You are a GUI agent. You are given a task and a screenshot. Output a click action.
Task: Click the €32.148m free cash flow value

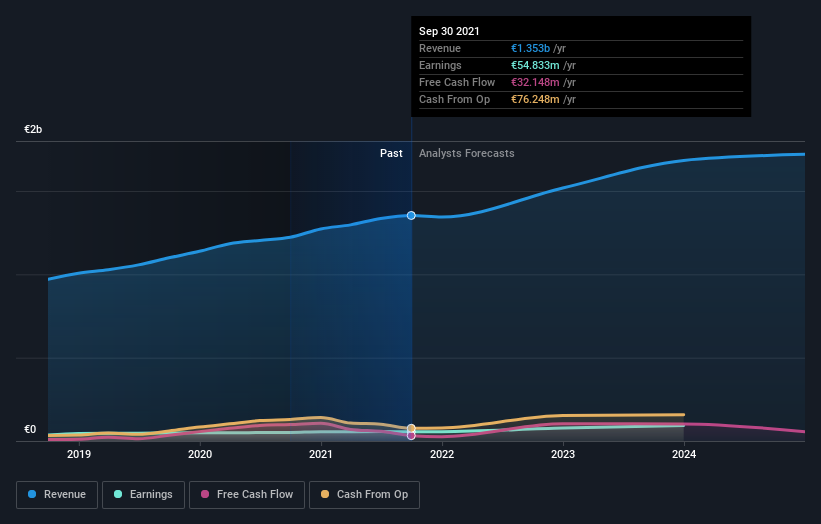click(x=535, y=82)
